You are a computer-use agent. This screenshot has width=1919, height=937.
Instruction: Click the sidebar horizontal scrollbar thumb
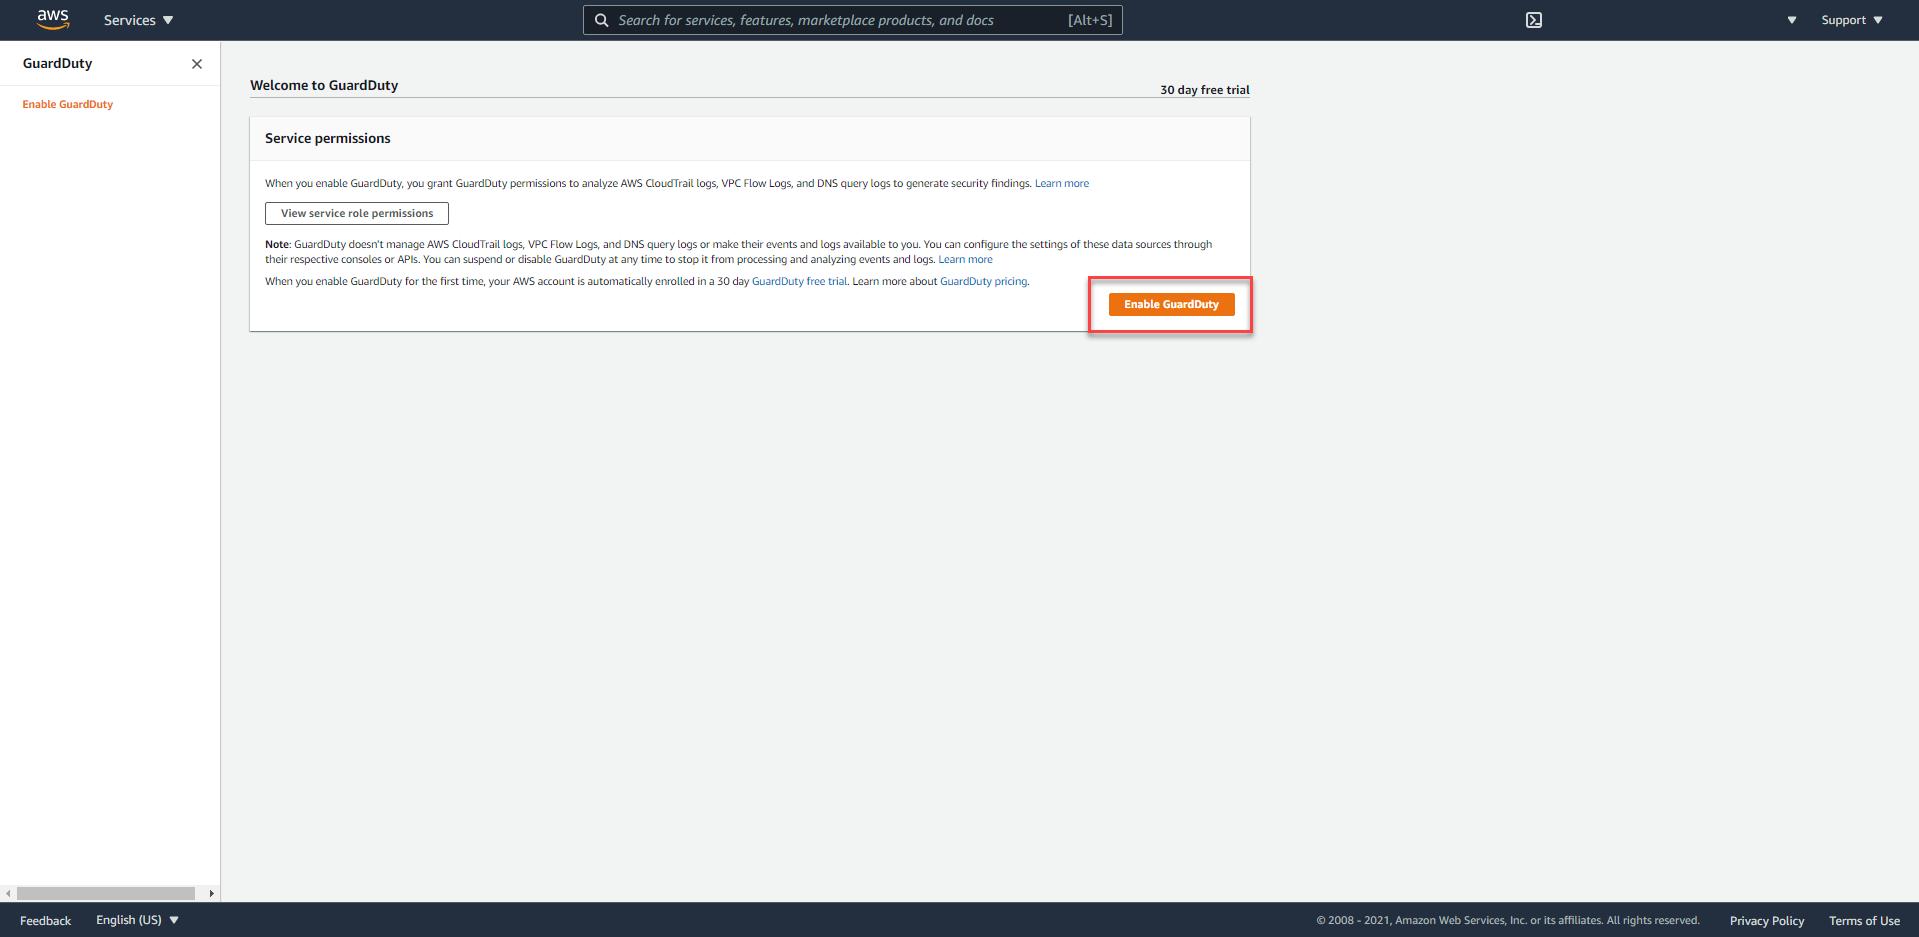click(x=106, y=893)
